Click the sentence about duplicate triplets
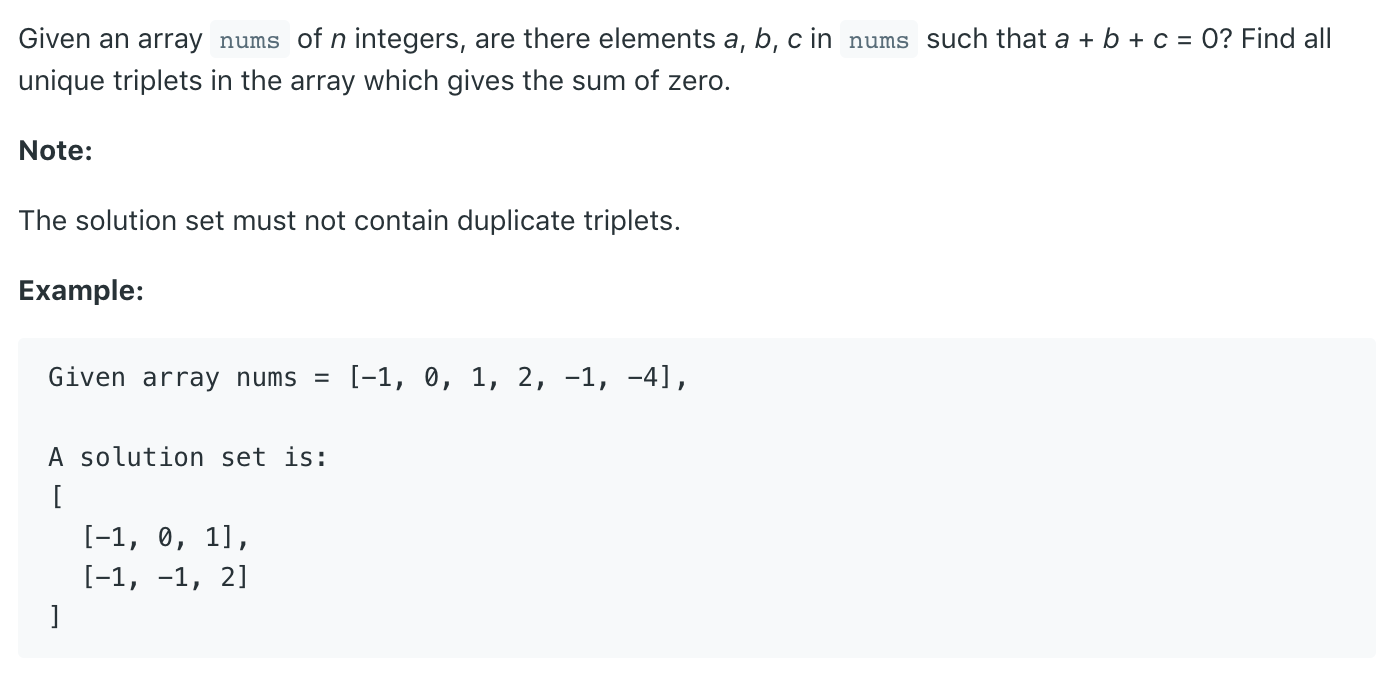 (349, 221)
